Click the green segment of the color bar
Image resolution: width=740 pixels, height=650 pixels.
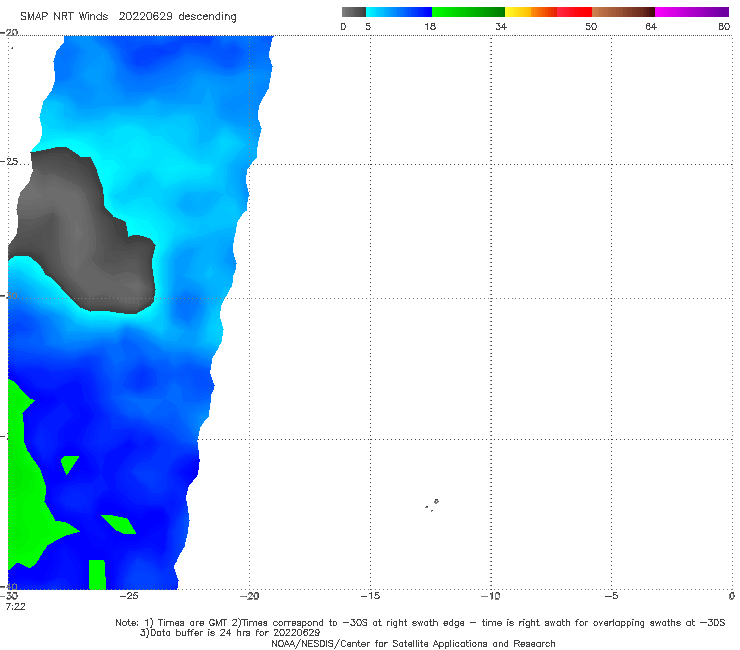[468, 12]
